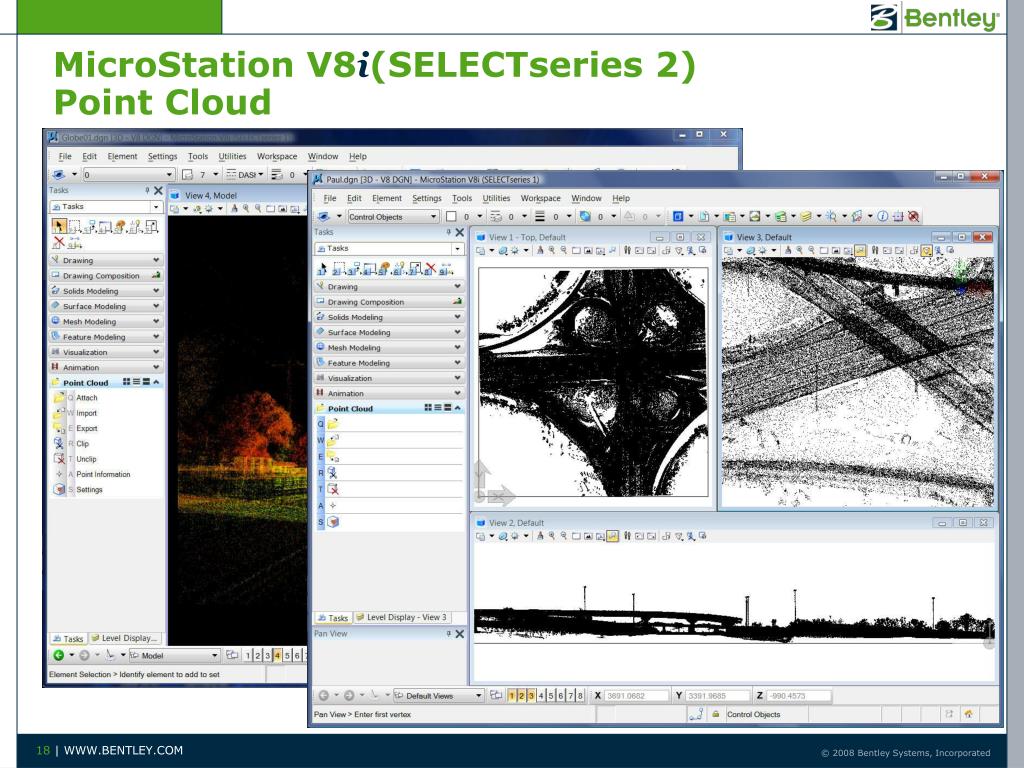Click the W import icon in Paul.dgn Point Cloud list
This screenshot has height=768, width=1024.
(x=333, y=440)
